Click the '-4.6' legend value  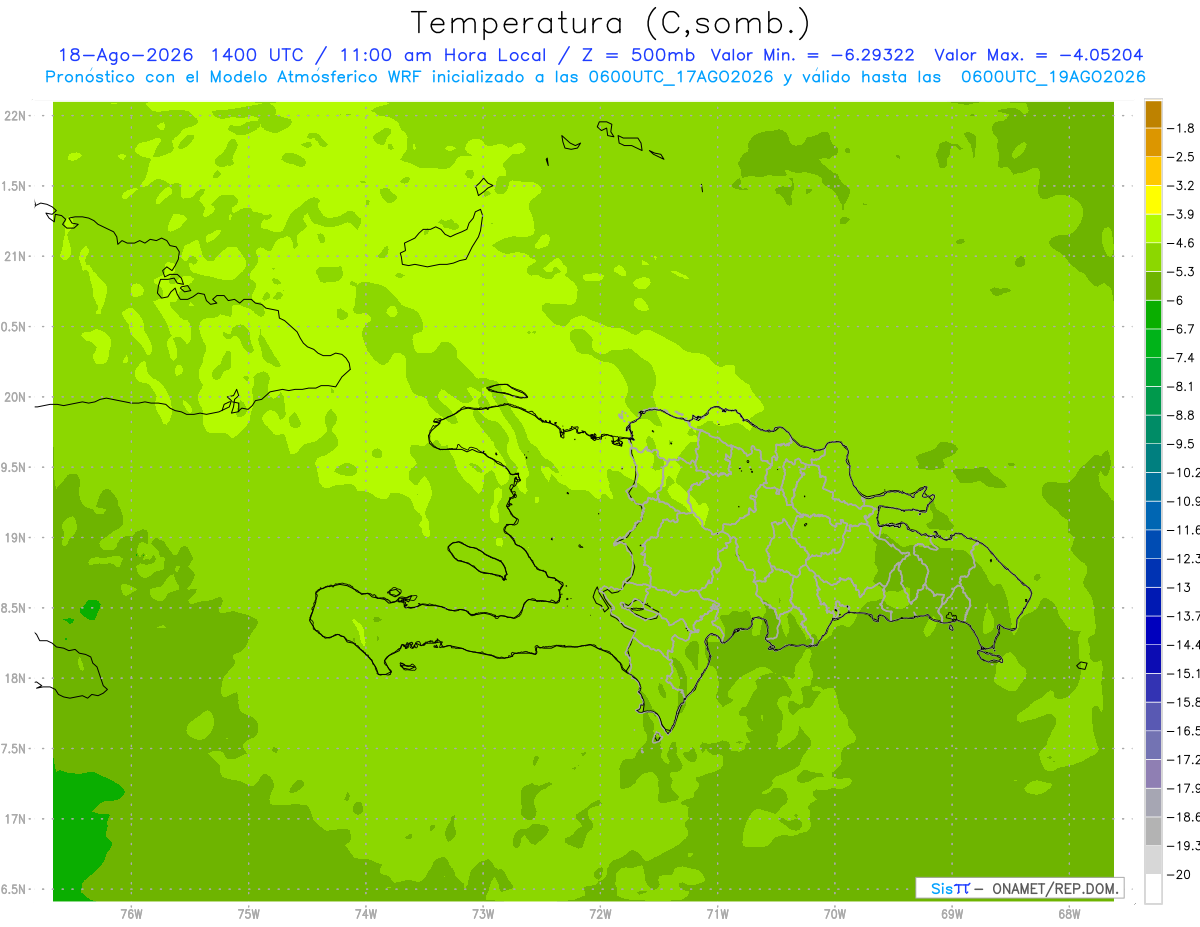[1182, 243]
